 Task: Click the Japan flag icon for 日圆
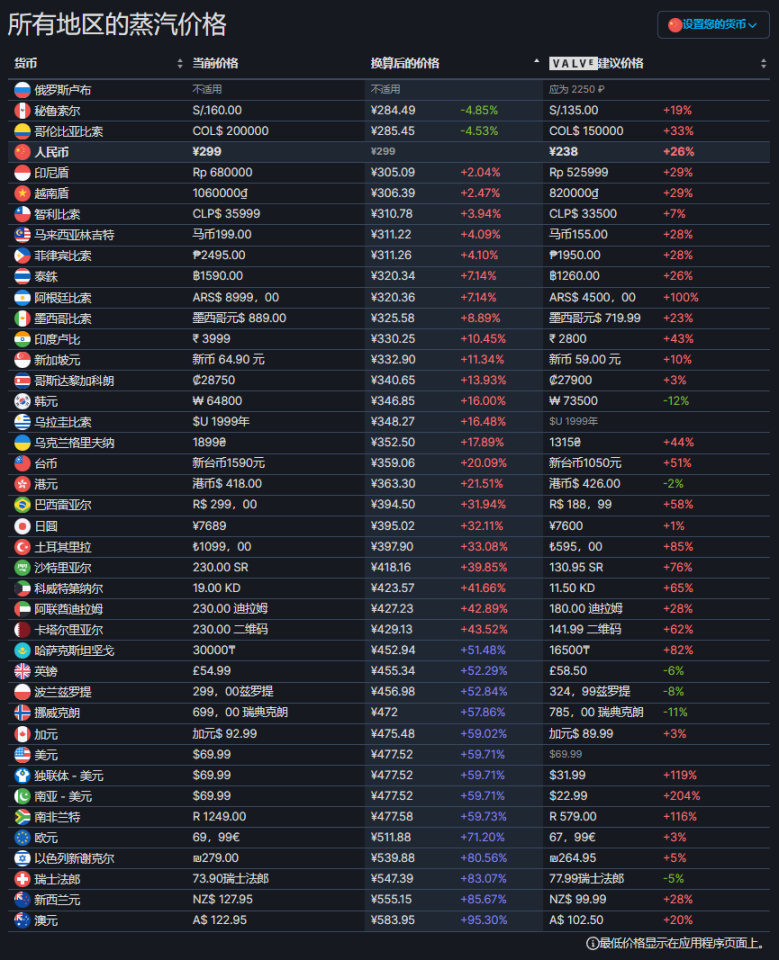coord(22,526)
